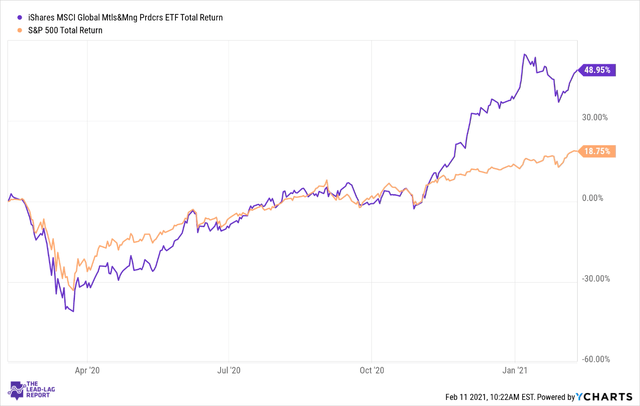The image size is (640, 406).
Task: Click the orange 18.75% value tag
Action: click(597, 151)
